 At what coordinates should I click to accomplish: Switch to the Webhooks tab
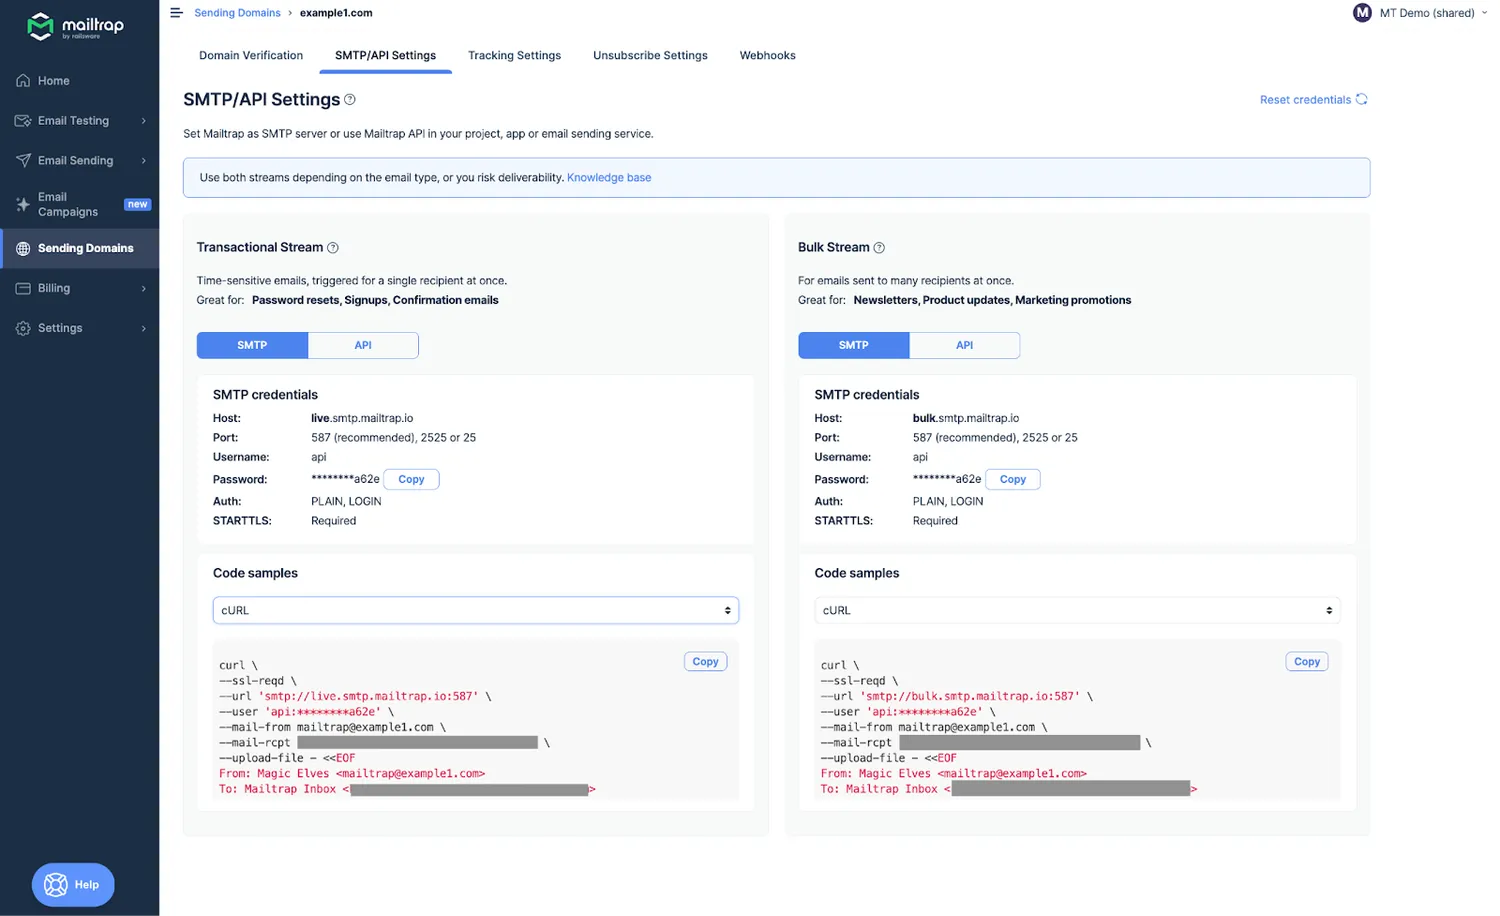point(768,56)
